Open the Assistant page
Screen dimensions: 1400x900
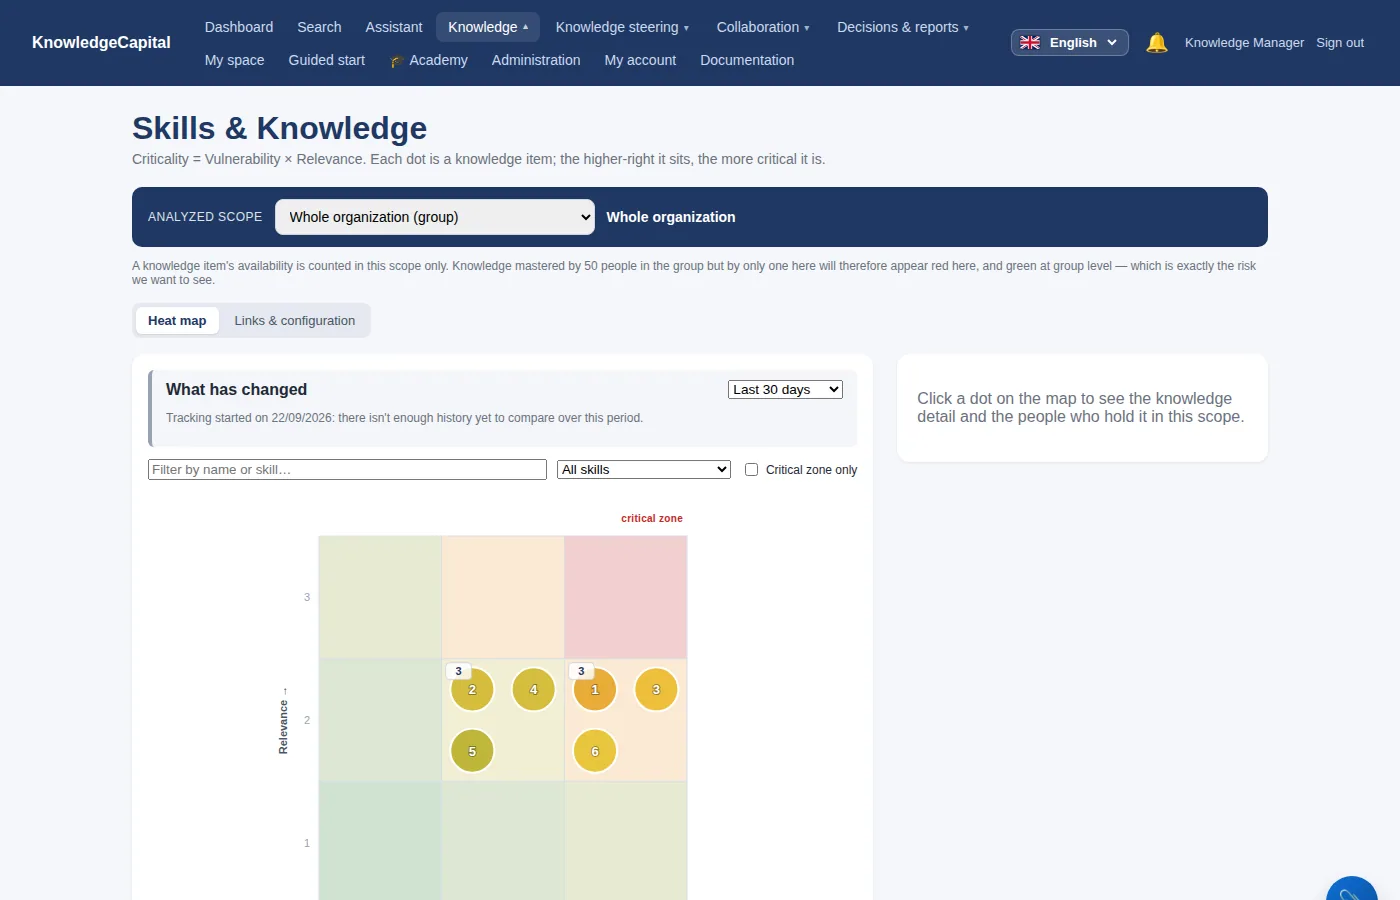(x=394, y=27)
